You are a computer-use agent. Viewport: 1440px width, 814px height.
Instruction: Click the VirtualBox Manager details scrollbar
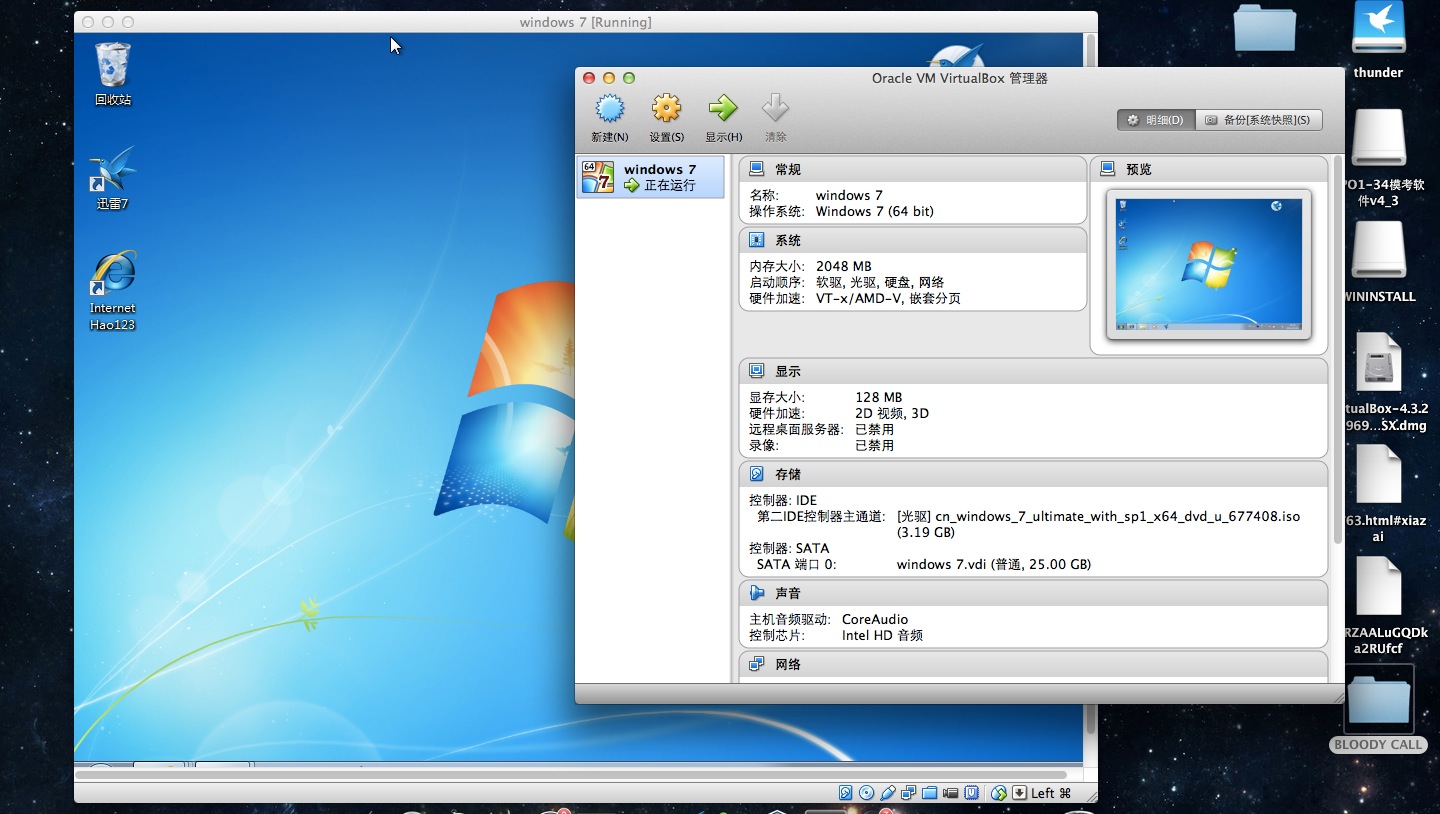[1337, 350]
